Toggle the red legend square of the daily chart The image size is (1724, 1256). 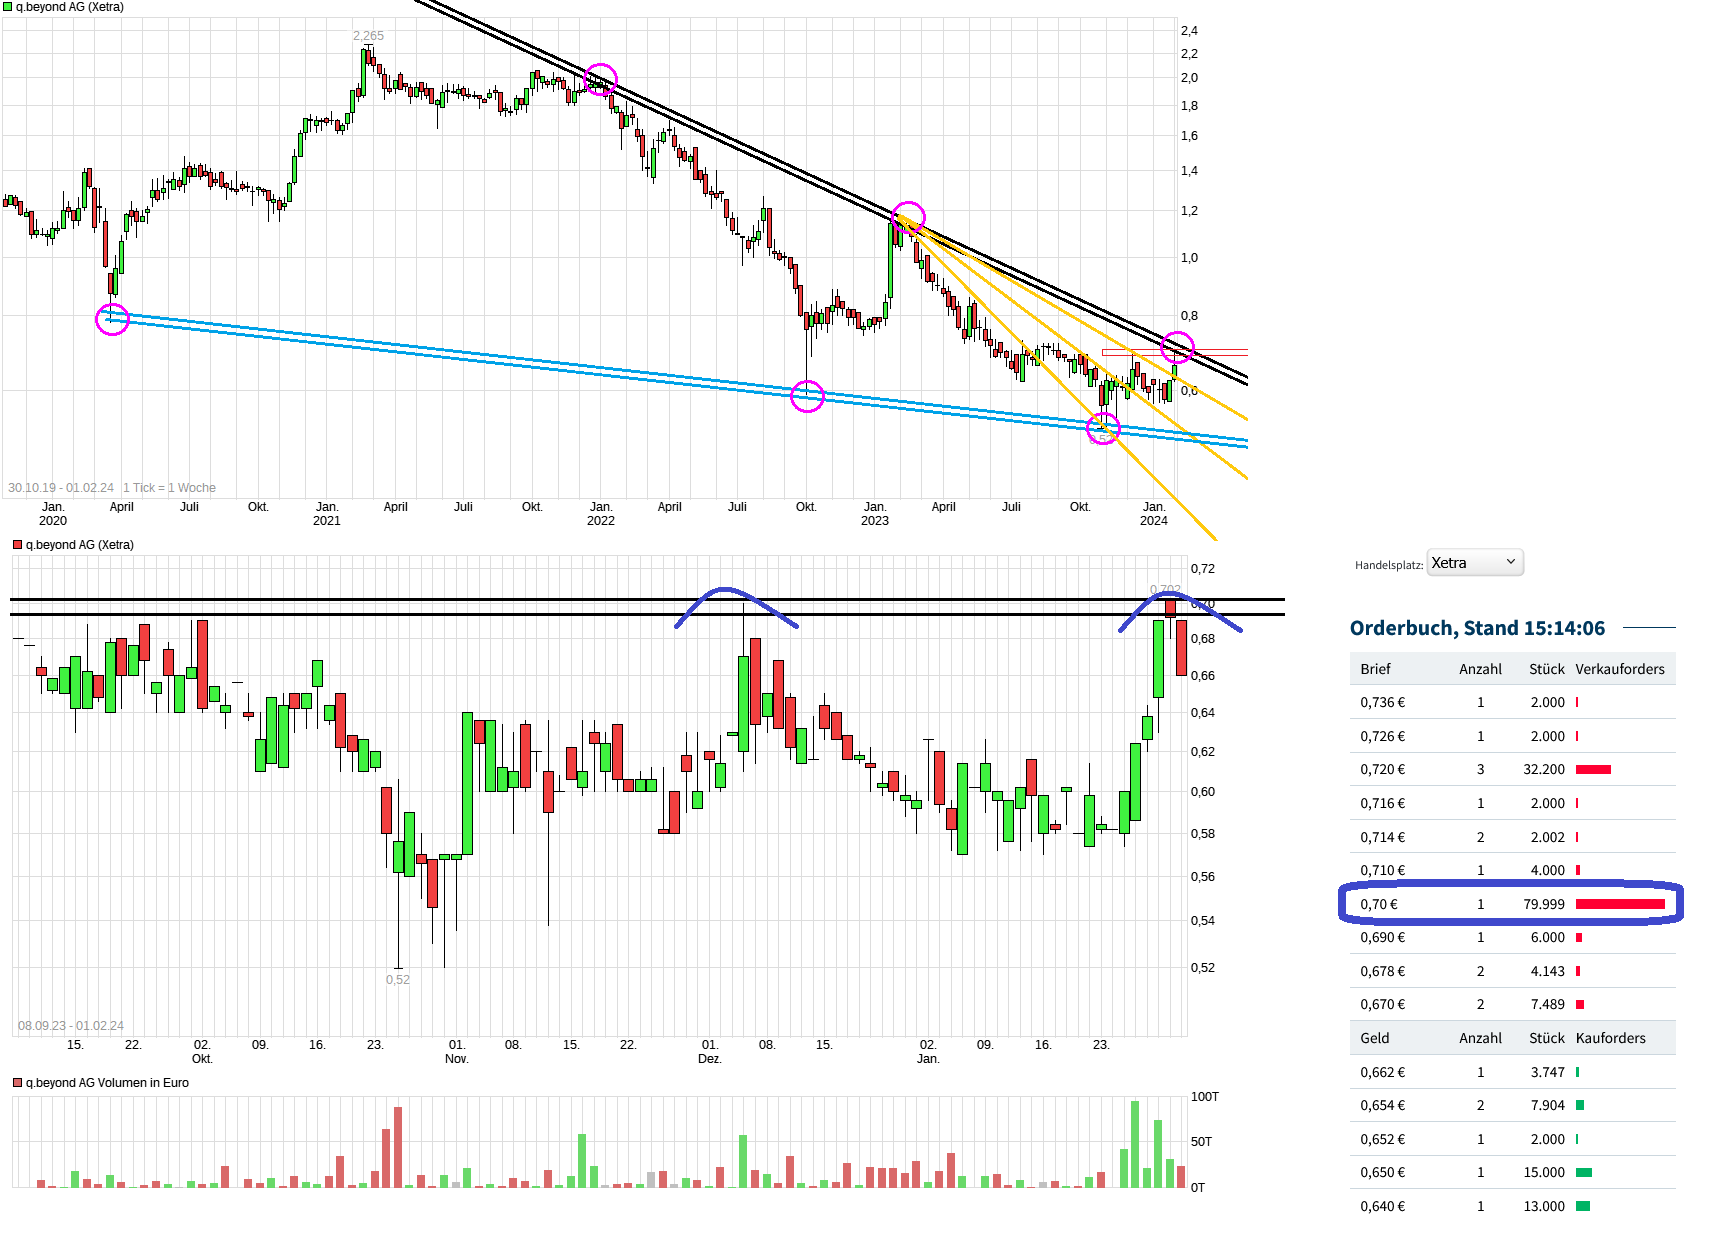(x=16, y=545)
